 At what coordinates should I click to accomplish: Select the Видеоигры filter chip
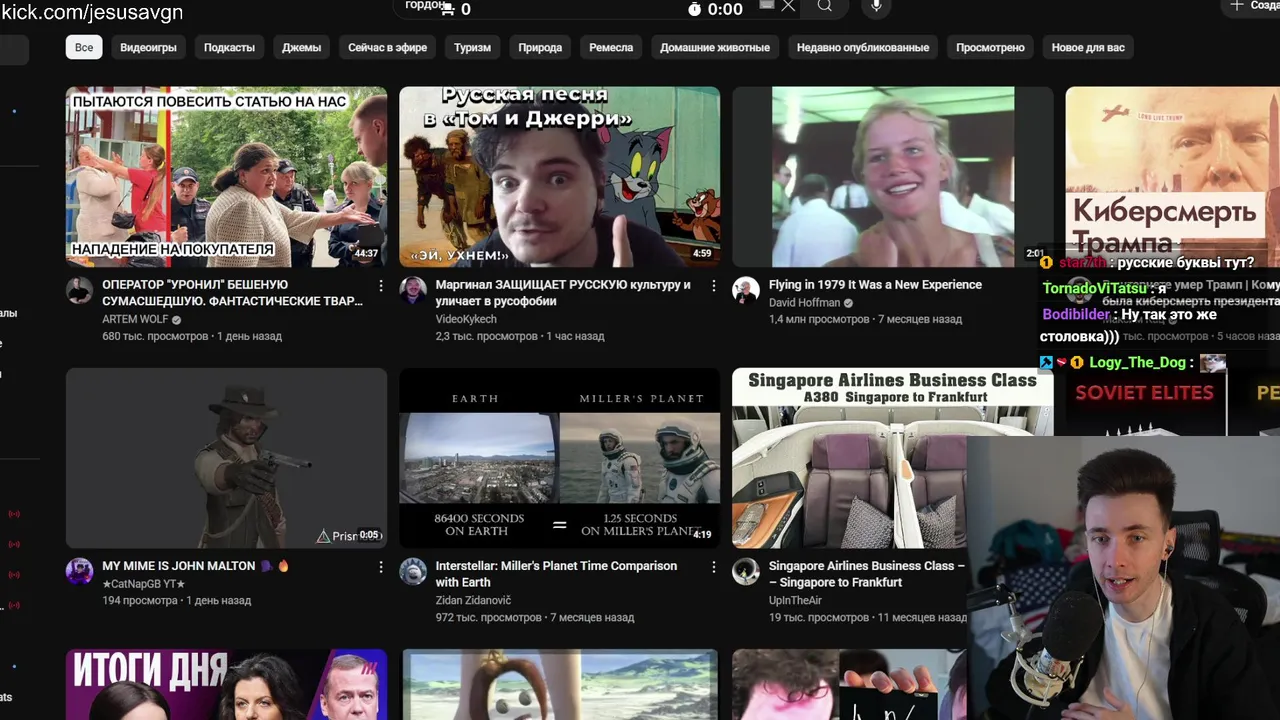click(148, 47)
